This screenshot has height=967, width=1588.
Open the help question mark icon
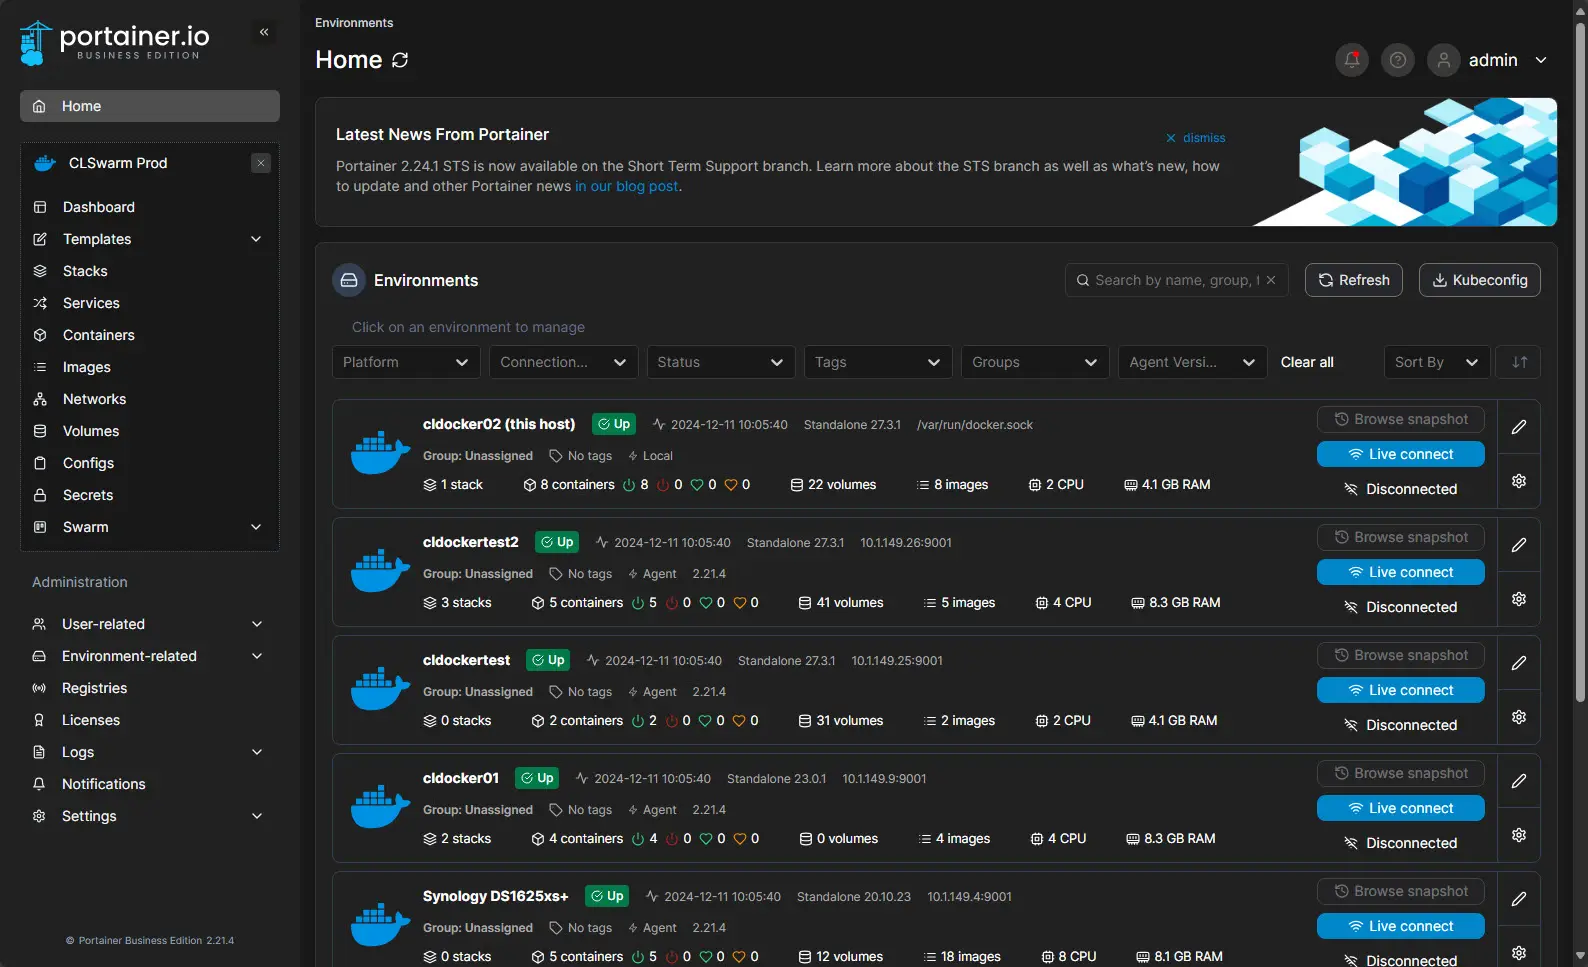click(1398, 60)
